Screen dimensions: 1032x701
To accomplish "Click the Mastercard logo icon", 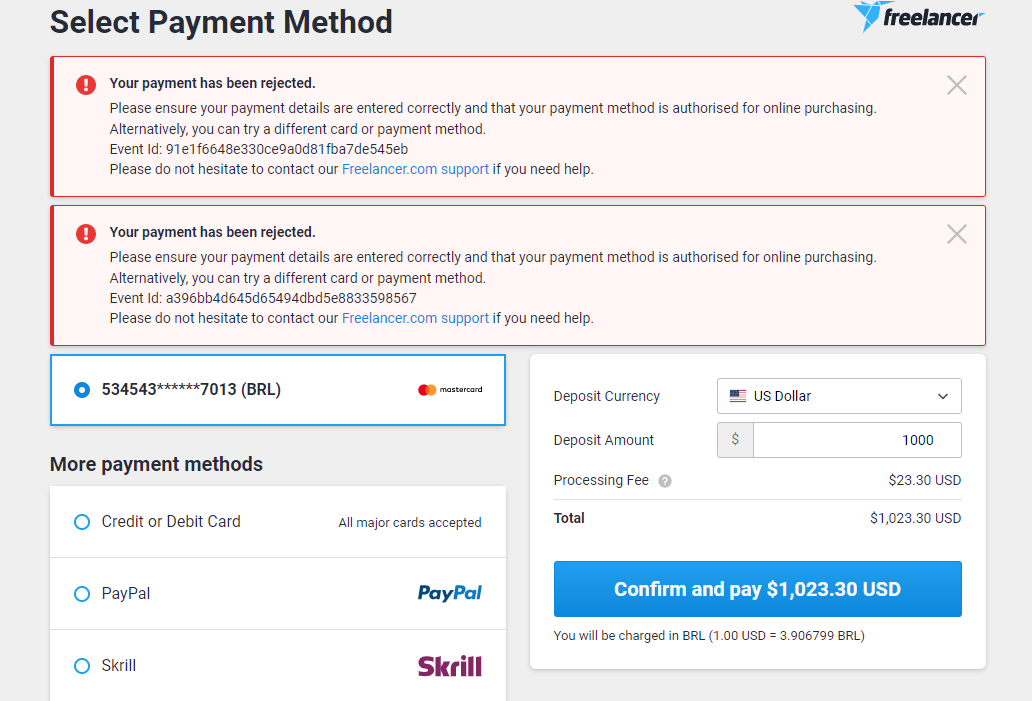I will click(x=449, y=390).
